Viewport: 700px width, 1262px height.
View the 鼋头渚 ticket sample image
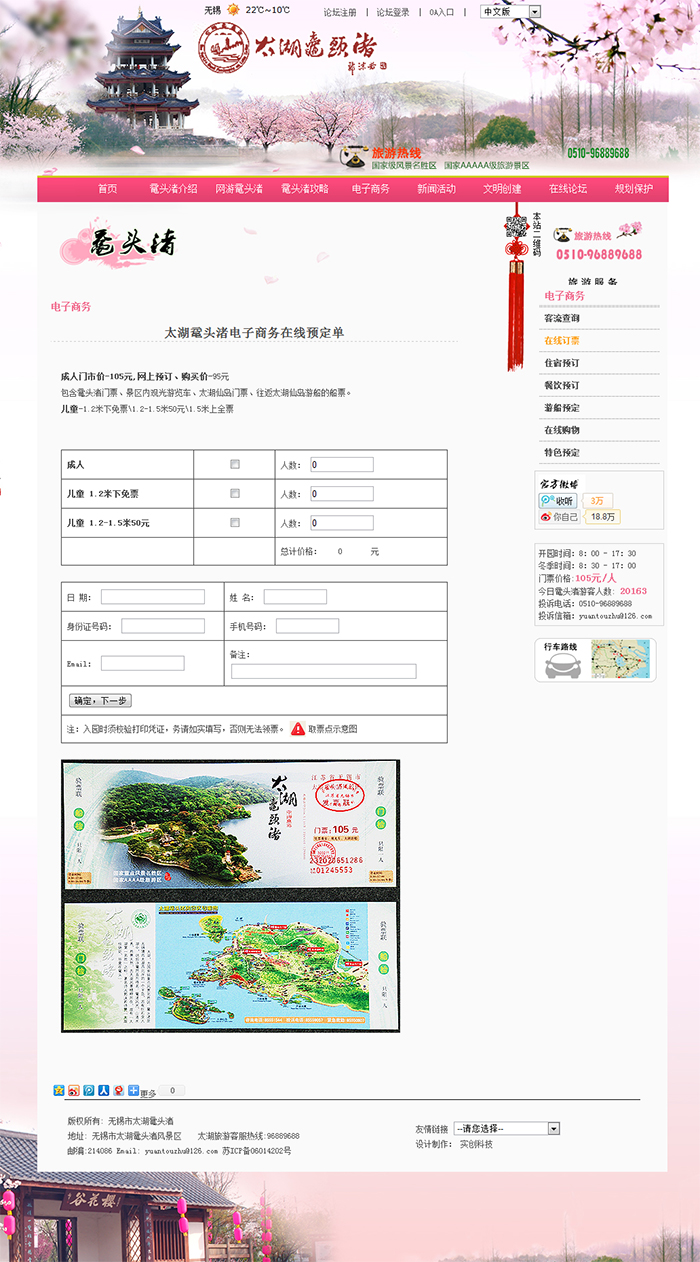click(x=230, y=895)
